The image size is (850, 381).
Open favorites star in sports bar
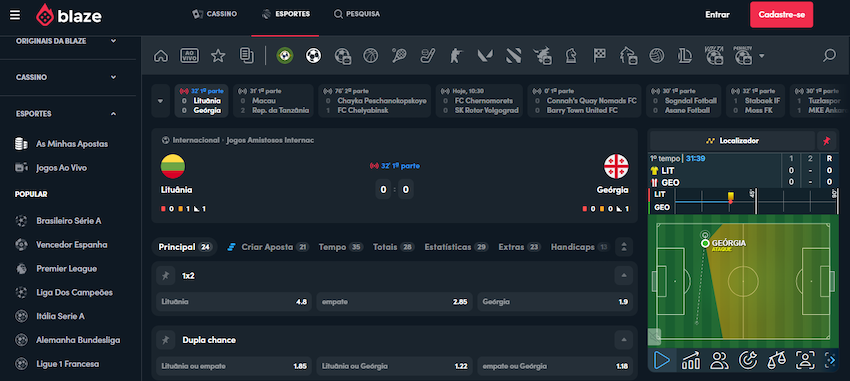[218, 55]
